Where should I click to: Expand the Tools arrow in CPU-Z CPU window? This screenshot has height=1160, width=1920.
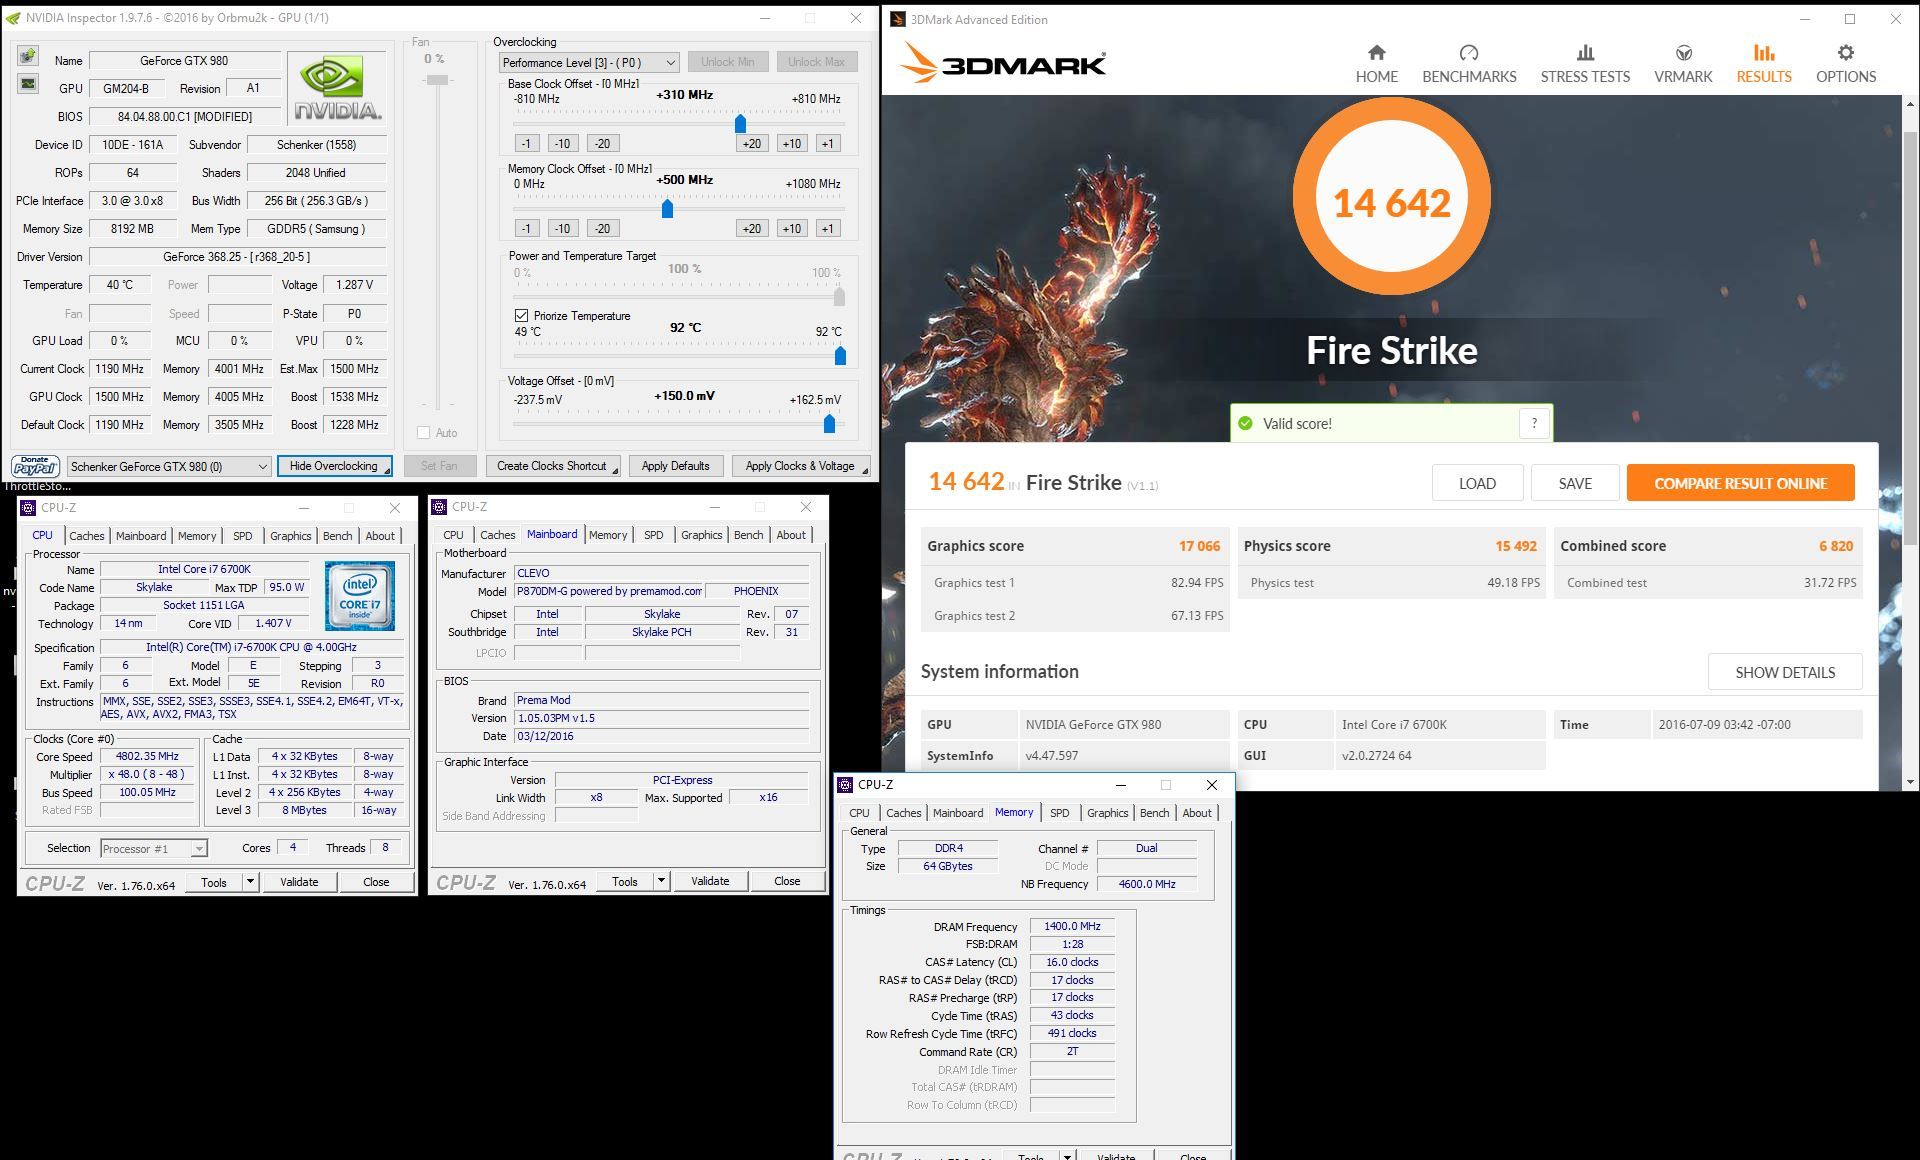250,882
